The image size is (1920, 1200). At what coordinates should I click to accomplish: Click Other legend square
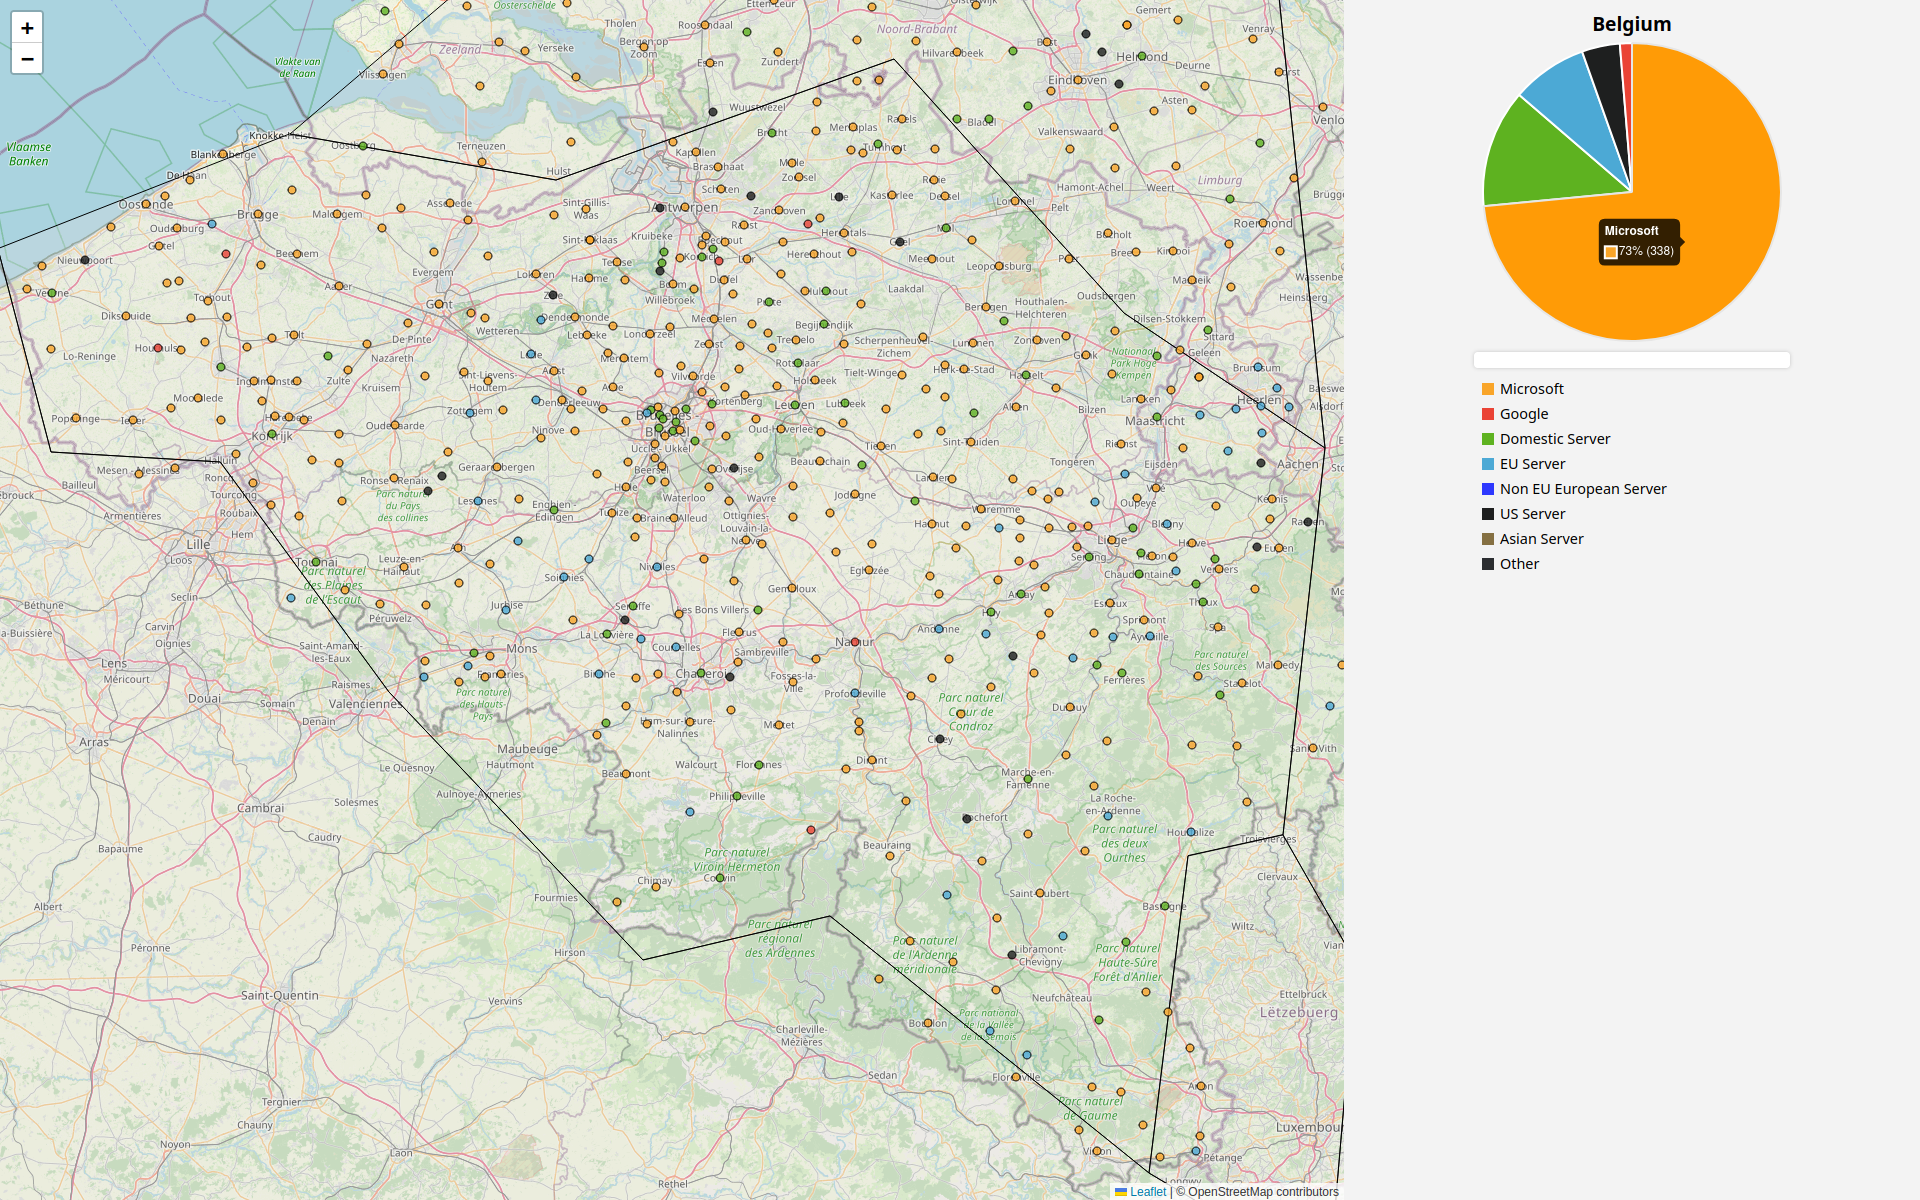[x=1488, y=564]
